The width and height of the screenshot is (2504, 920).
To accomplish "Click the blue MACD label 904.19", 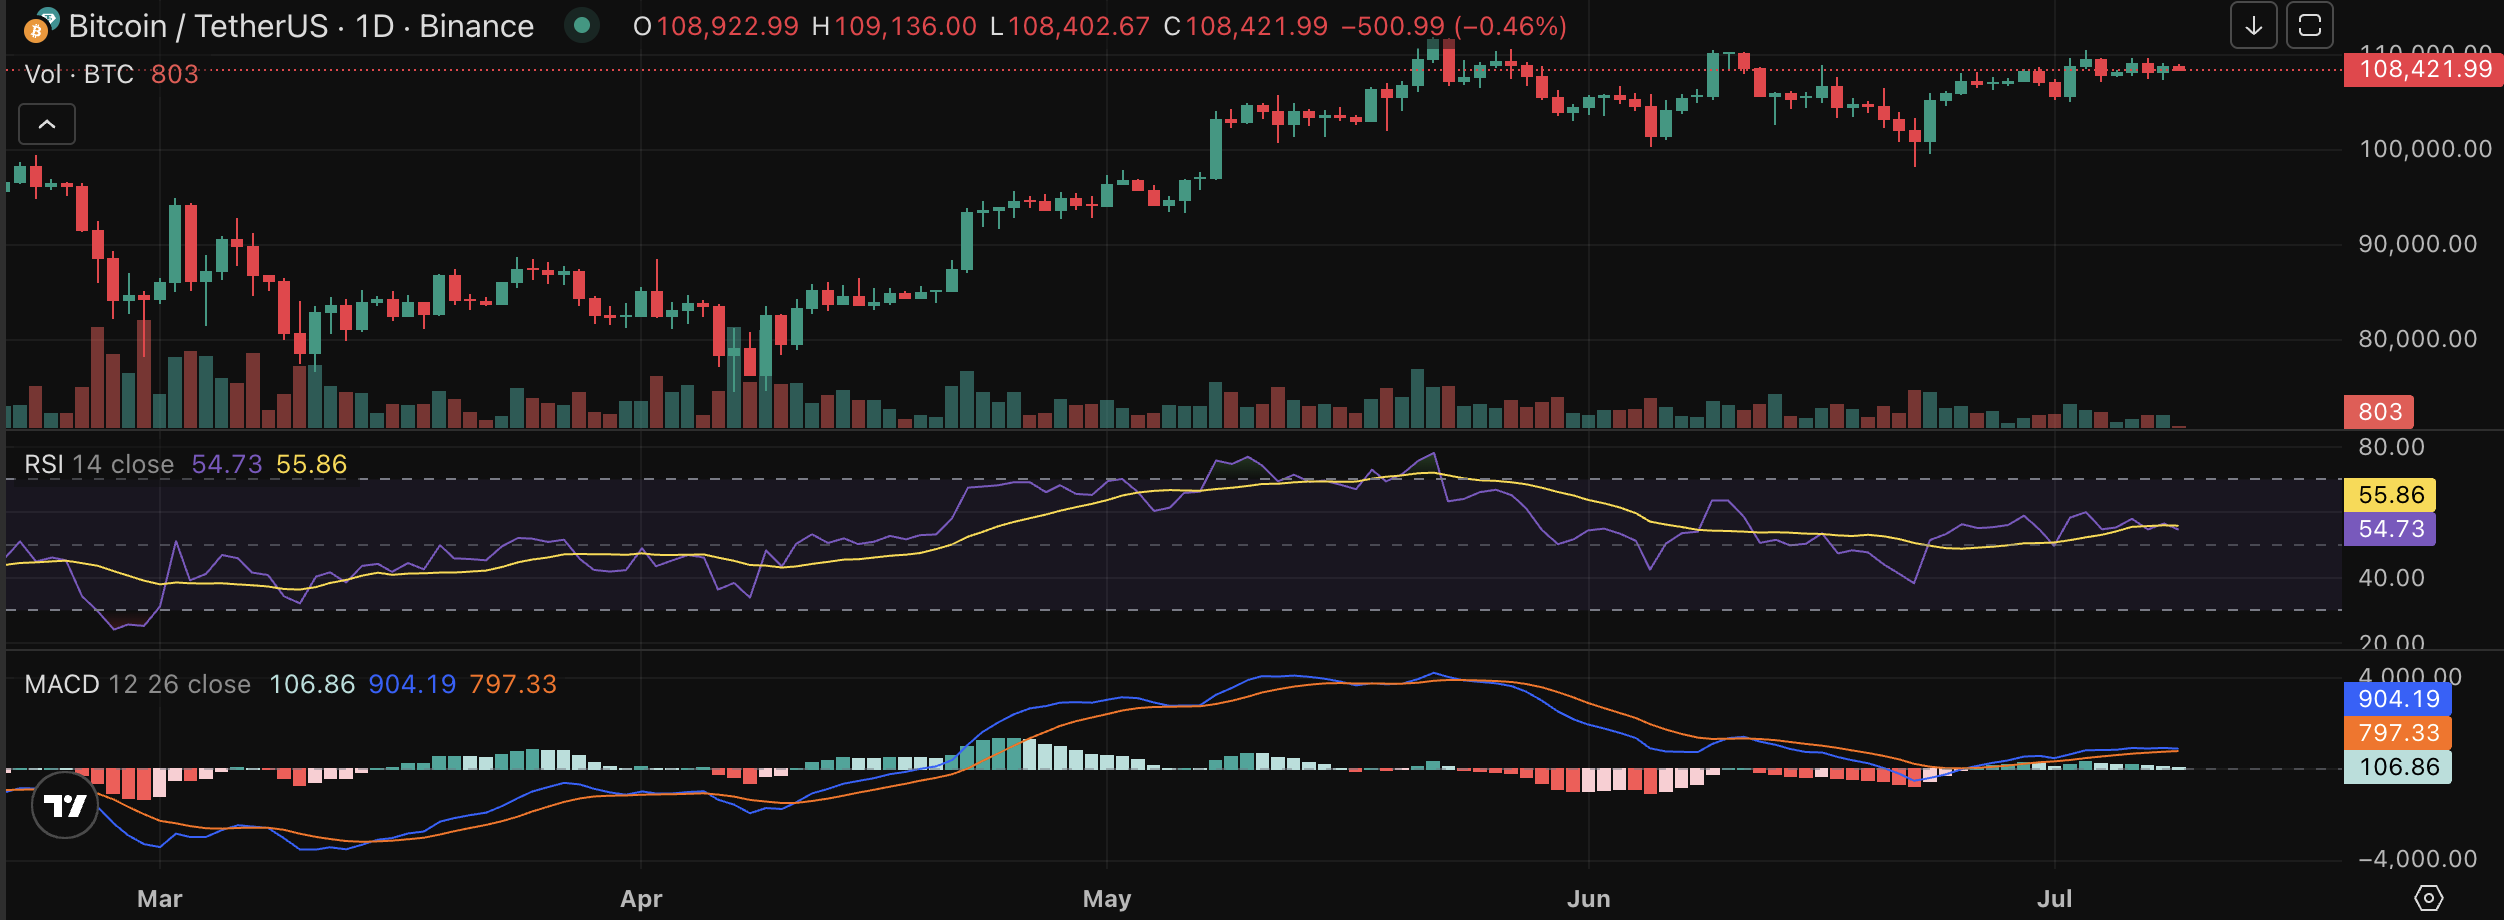I will tap(2398, 699).
